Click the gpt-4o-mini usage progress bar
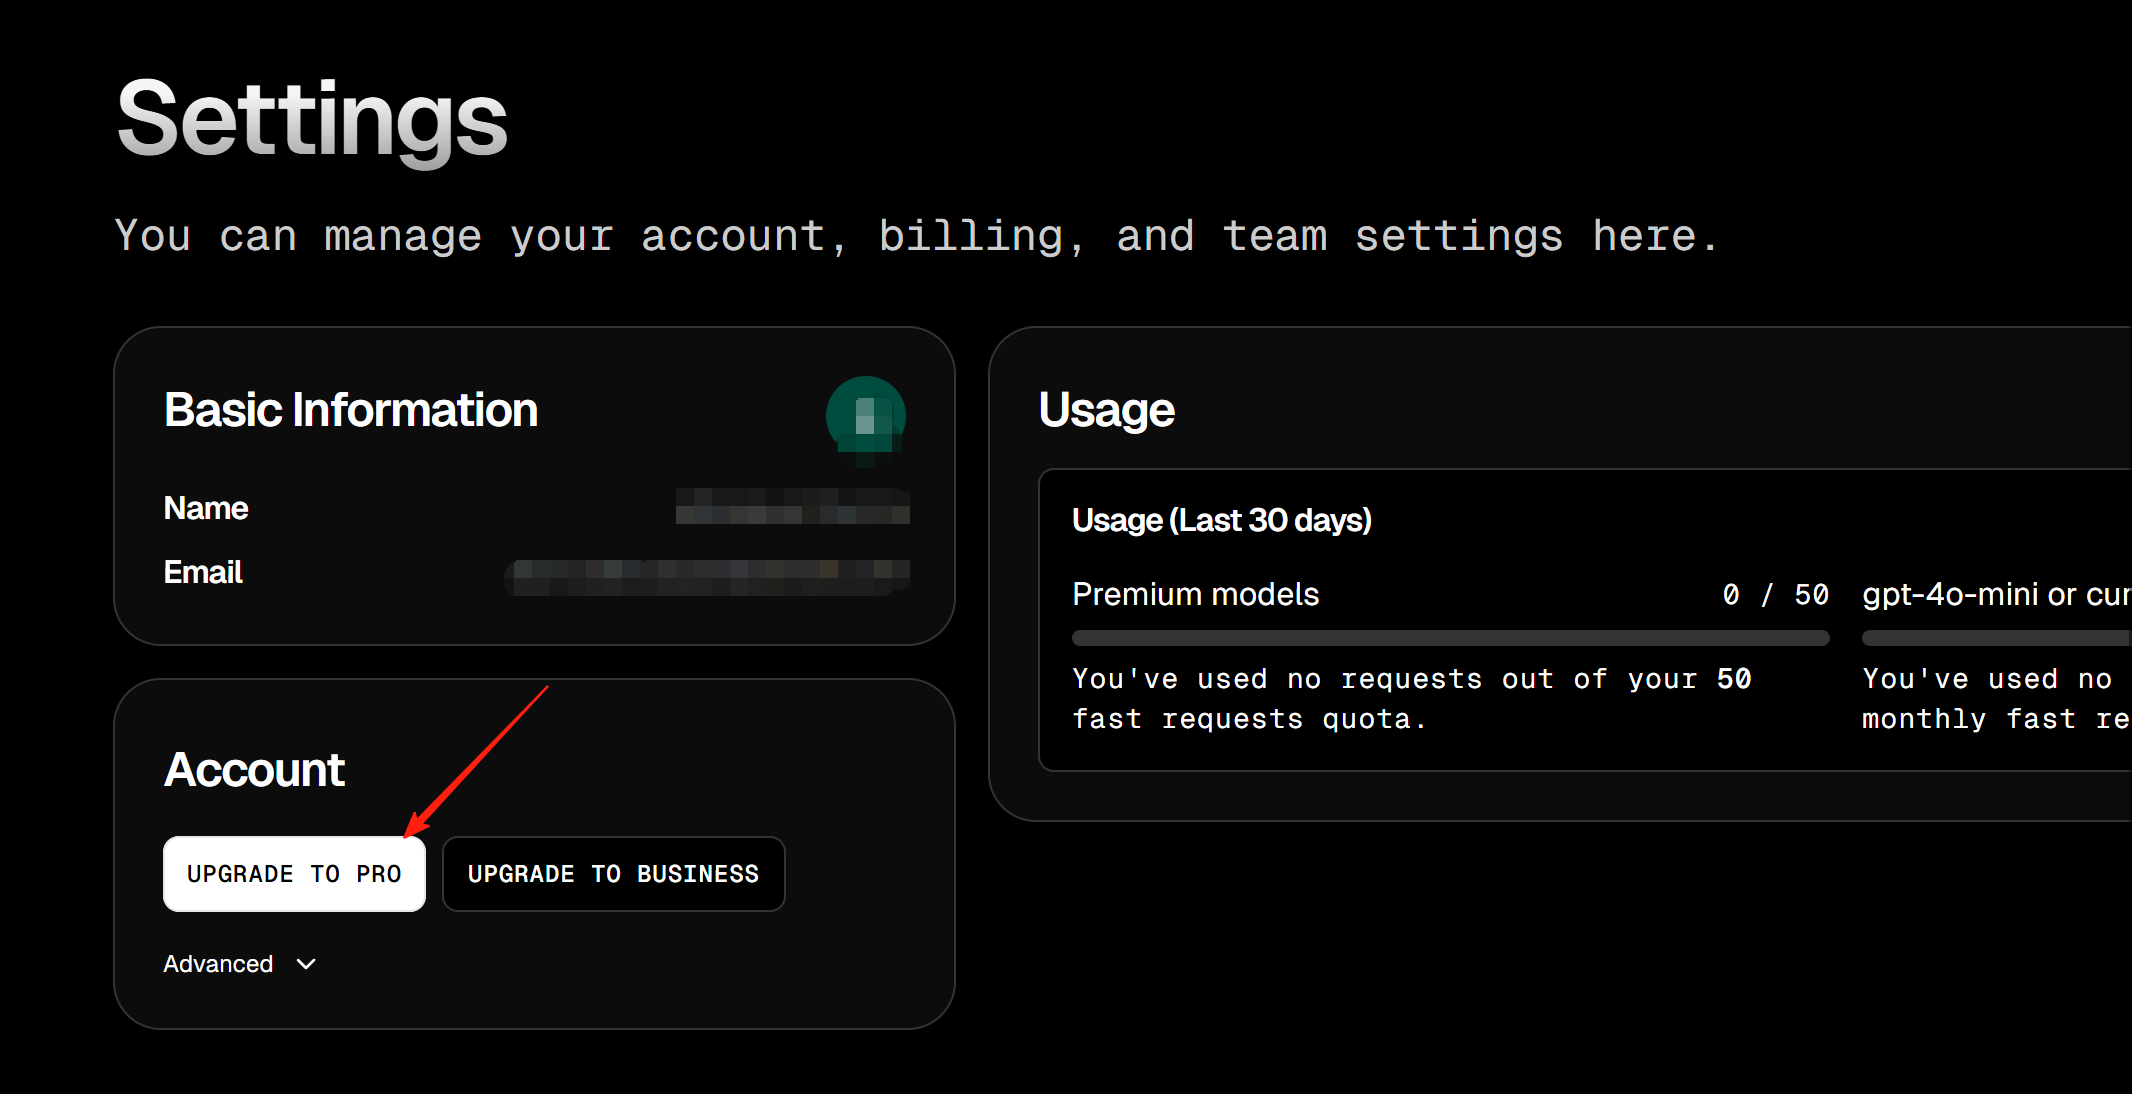This screenshot has width=2132, height=1094. tap(1996, 638)
